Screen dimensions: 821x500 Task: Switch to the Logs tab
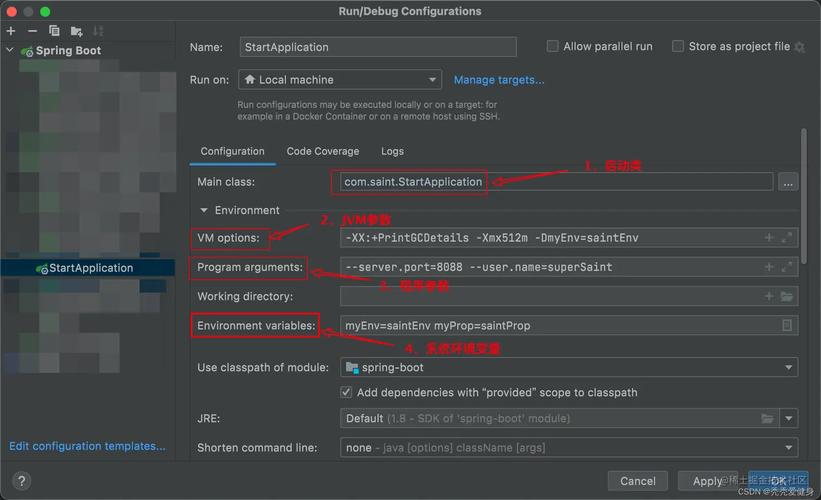click(x=392, y=151)
